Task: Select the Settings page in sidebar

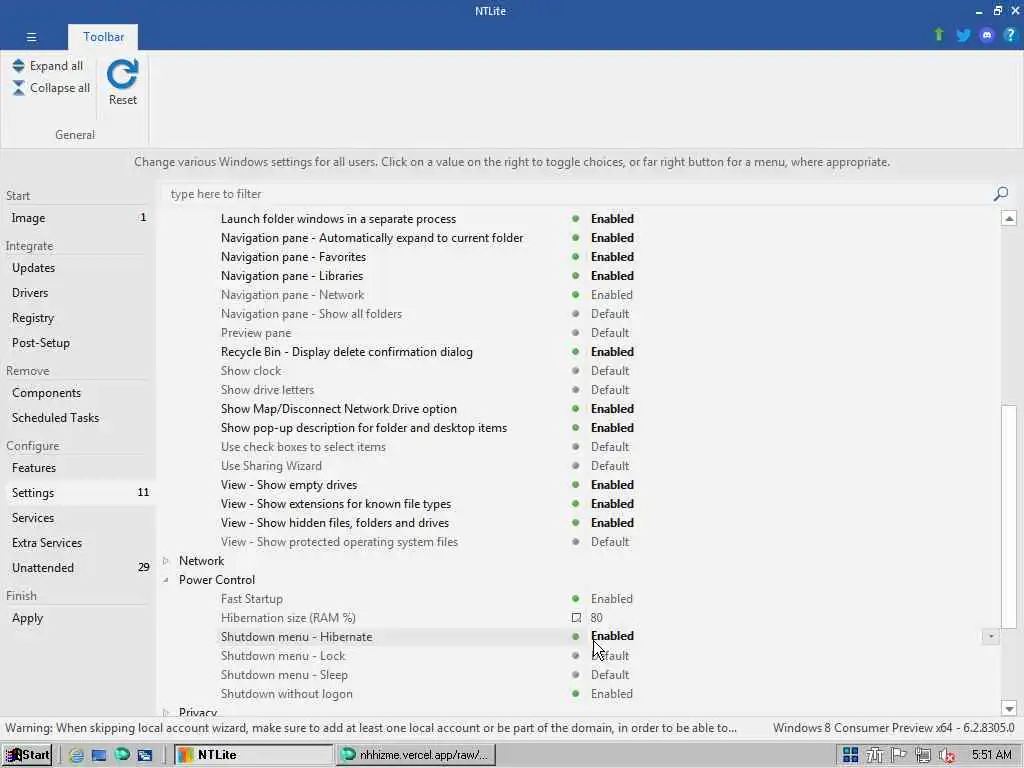Action: pyautogui.click(x=78, y=492)
